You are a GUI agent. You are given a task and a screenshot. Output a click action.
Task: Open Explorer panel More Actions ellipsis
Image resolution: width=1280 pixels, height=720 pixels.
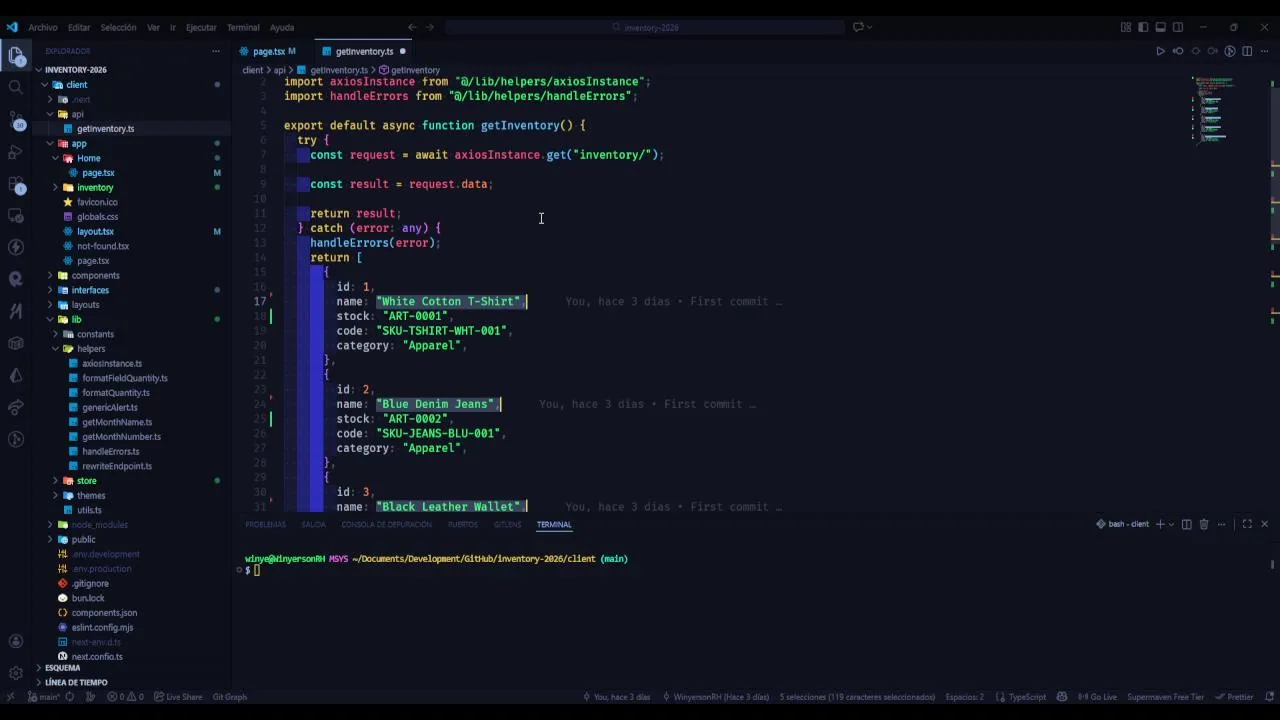pyautogui.click(x=215, y=51)
